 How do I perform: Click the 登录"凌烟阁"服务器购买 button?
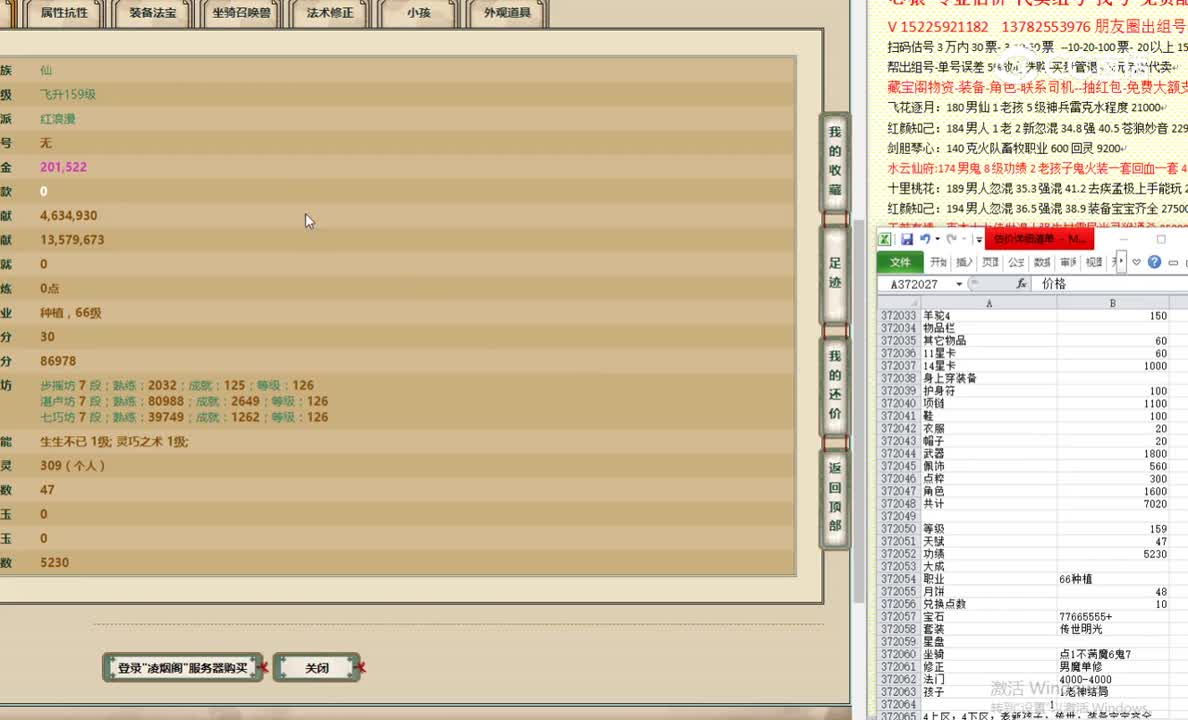click(x=182, y=668)
